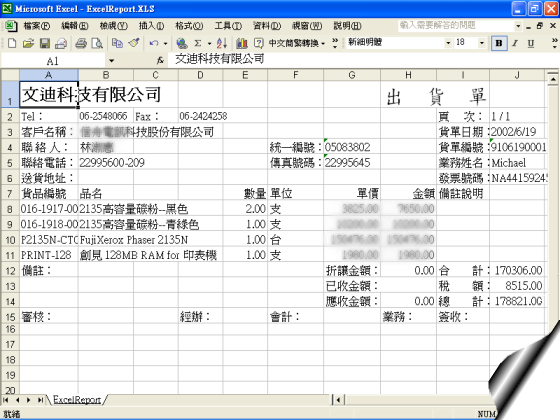Expand more formatting toolbar buttons chevron

(554, 43)
